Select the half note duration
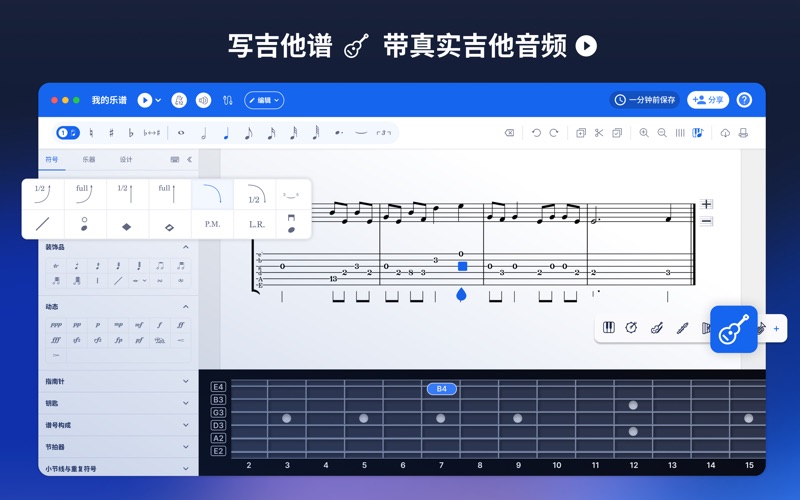 pyautogui.click(x=204, y=133)
